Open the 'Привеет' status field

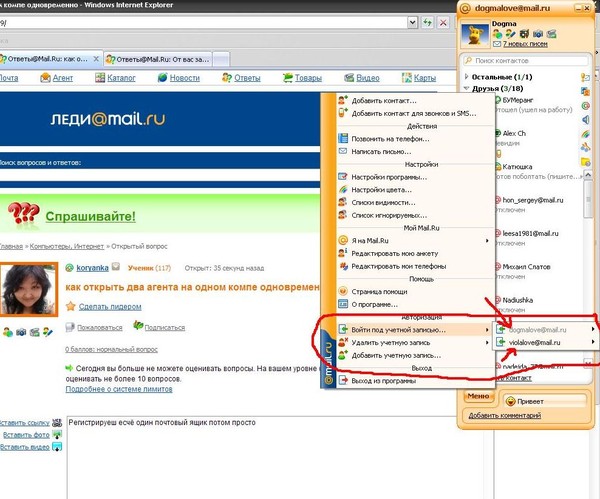point(545,401)
